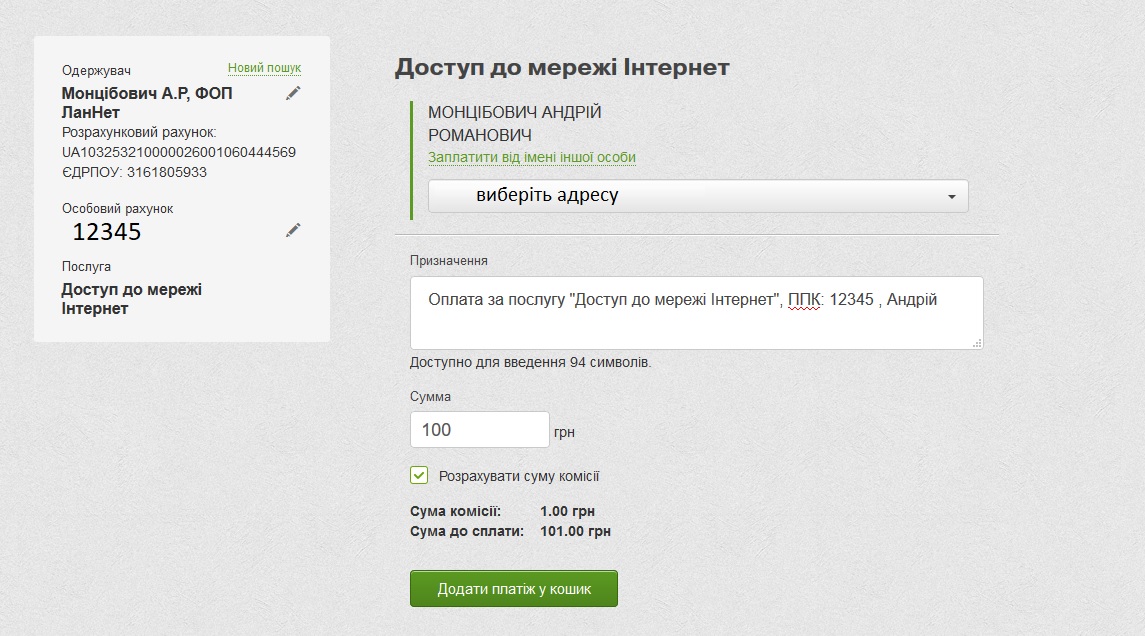The height and width of the screenshot is (636, 1145).
Task: Edit recipient using pencil icon beside Монцібович
Action: 293,93
